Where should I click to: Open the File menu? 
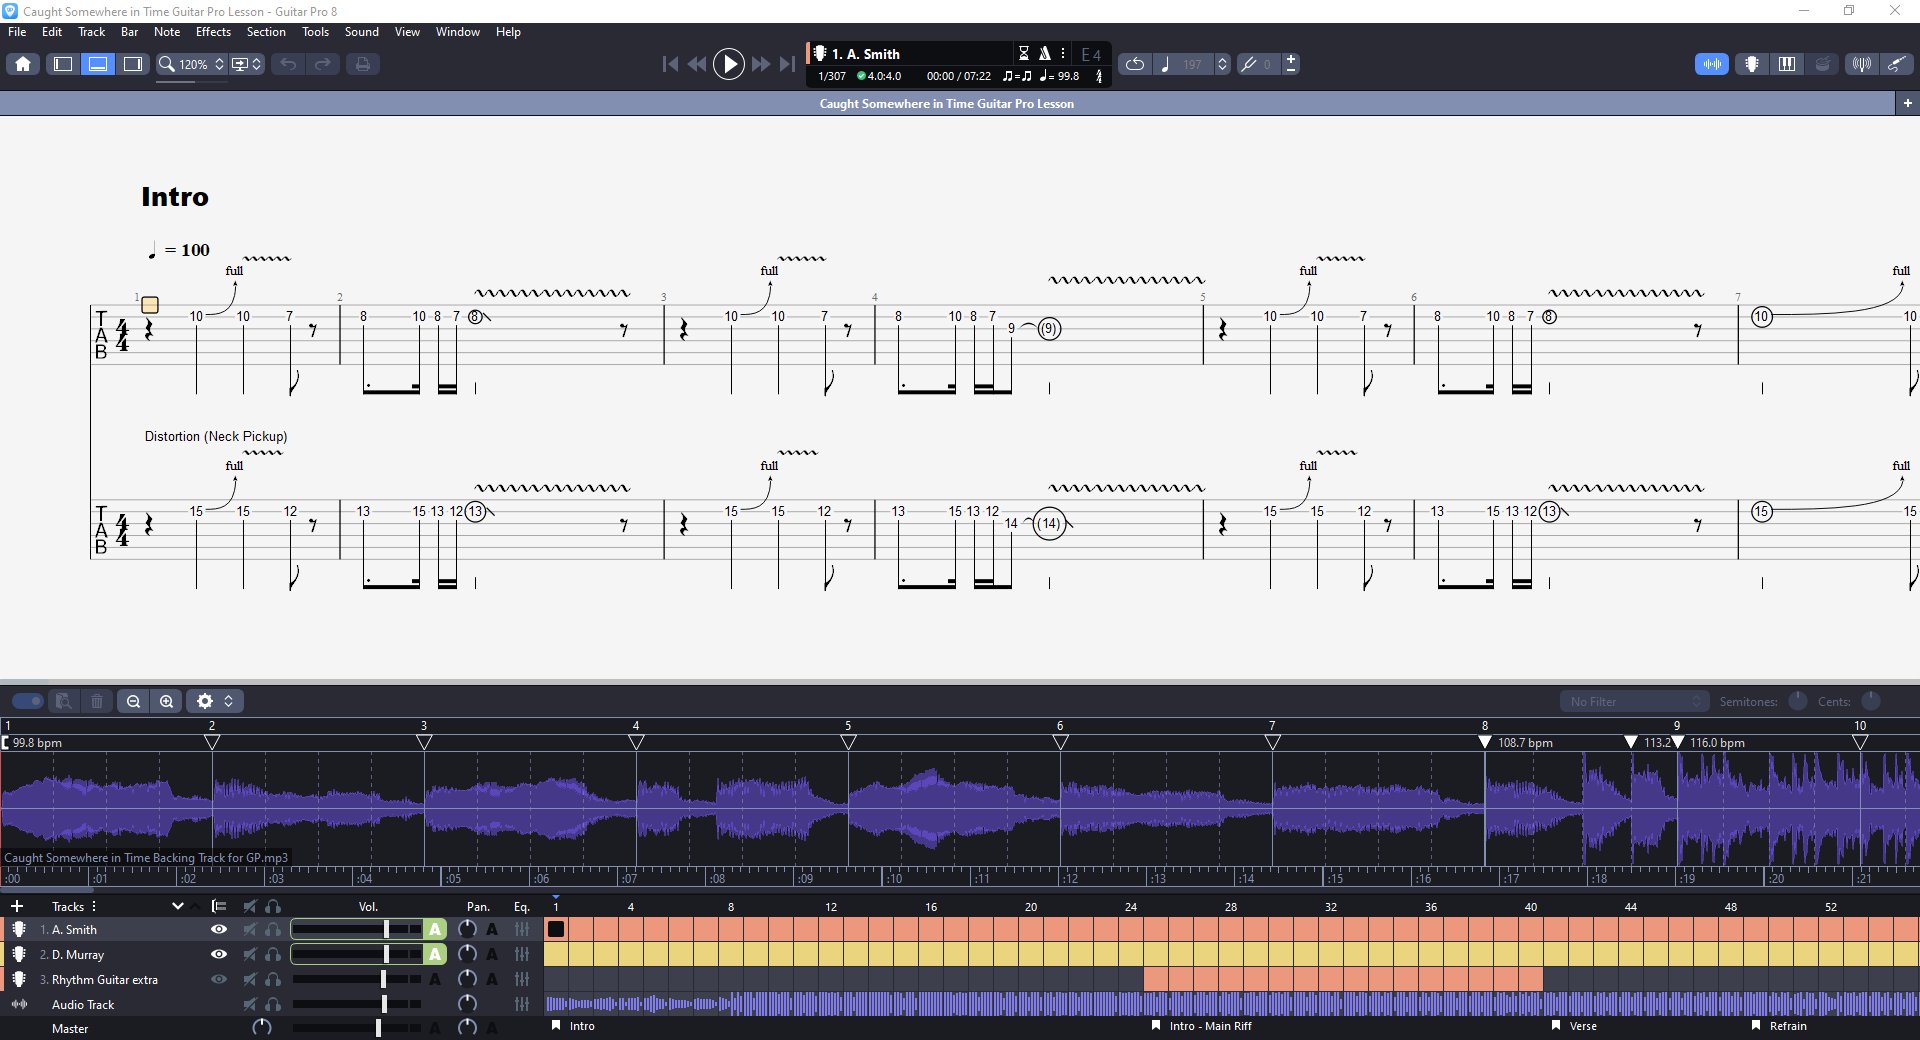[x=17, y=32]
